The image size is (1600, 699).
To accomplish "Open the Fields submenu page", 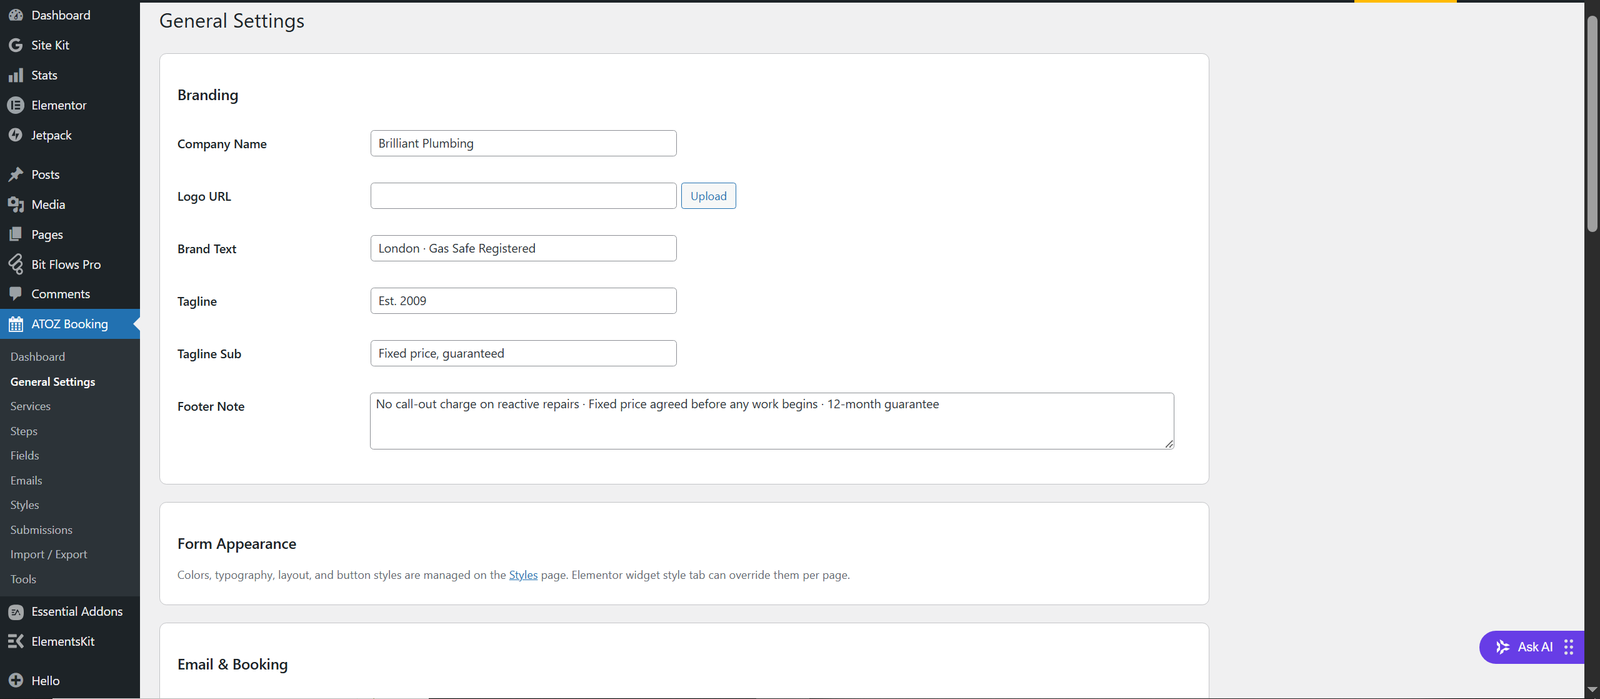I will tap(25, 455).
